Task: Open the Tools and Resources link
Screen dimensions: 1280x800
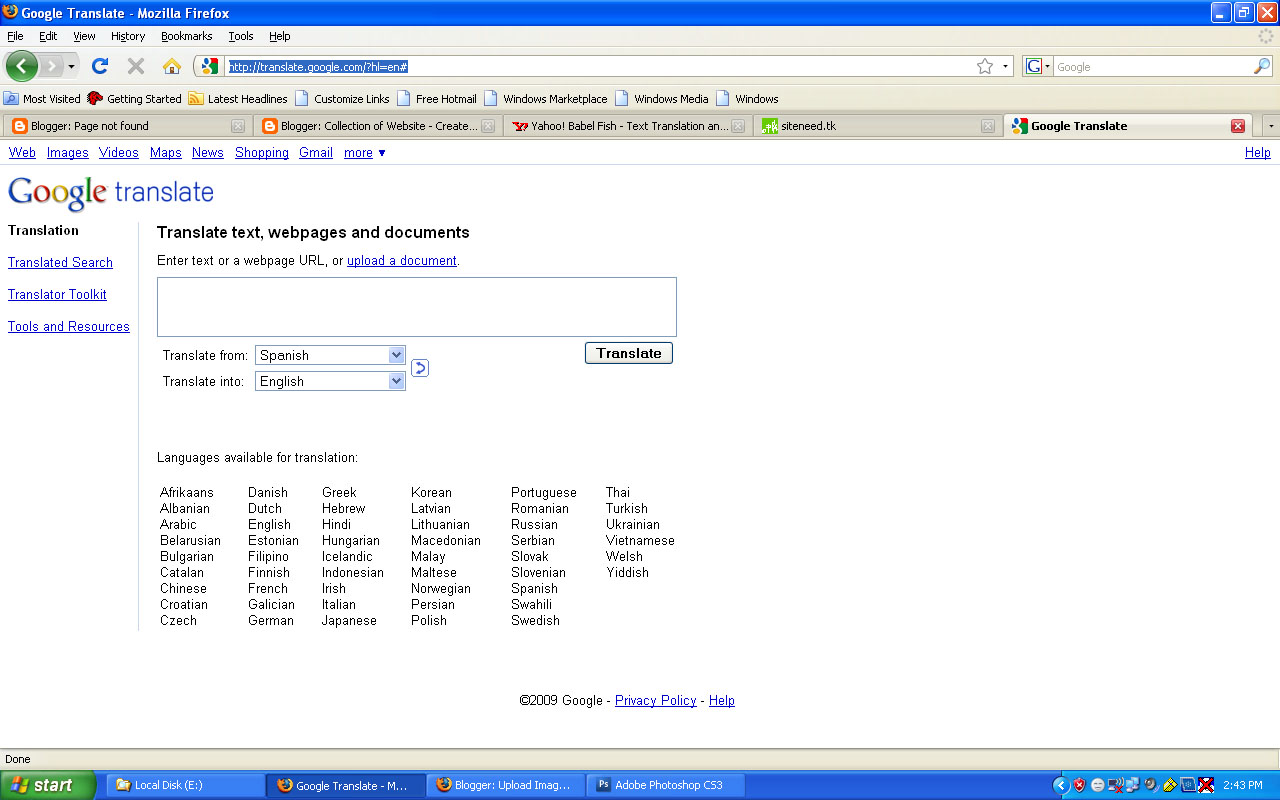Action: coord(69,327)
